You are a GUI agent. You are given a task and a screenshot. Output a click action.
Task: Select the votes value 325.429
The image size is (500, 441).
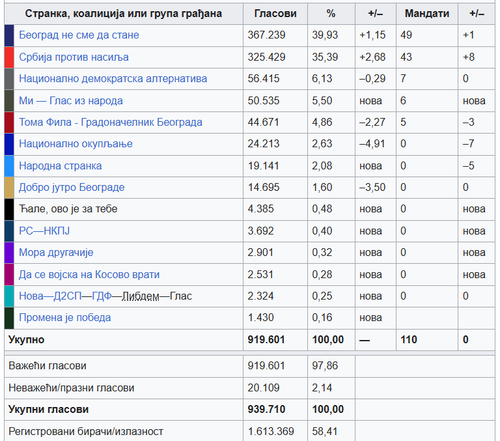(x=266, y=57)
